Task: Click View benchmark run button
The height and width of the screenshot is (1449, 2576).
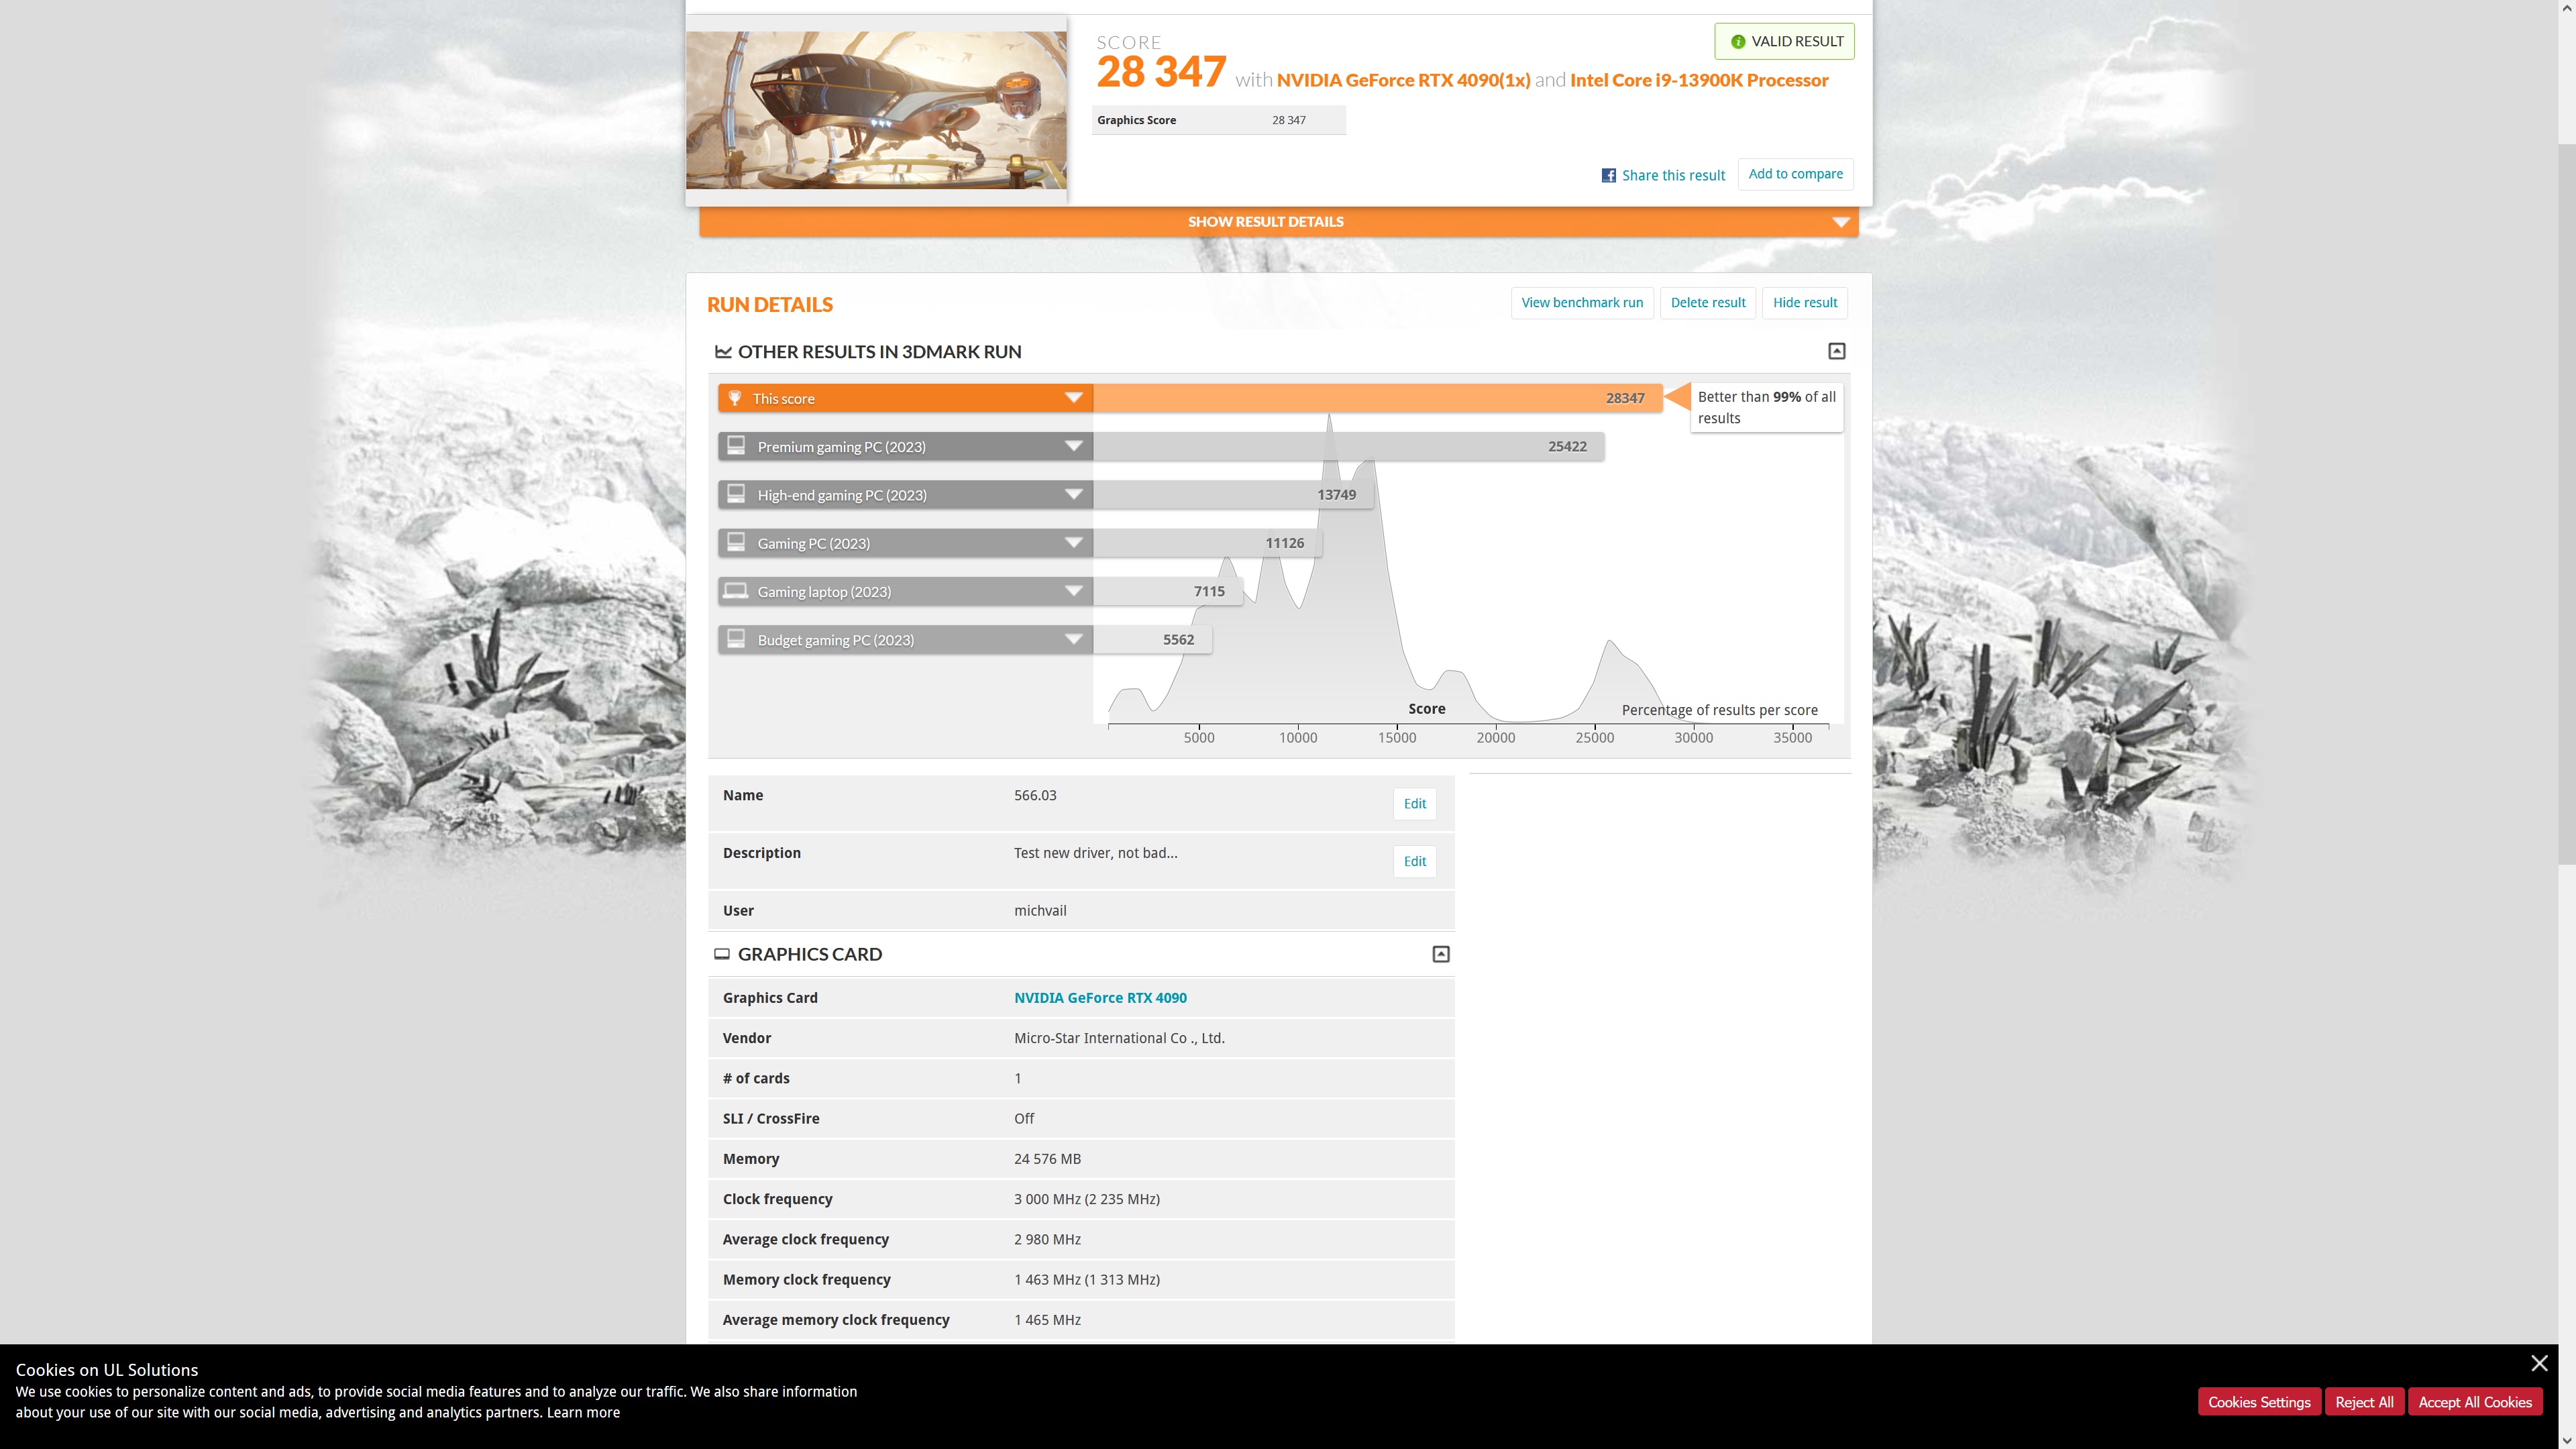Action: [x=1582, y=303]
